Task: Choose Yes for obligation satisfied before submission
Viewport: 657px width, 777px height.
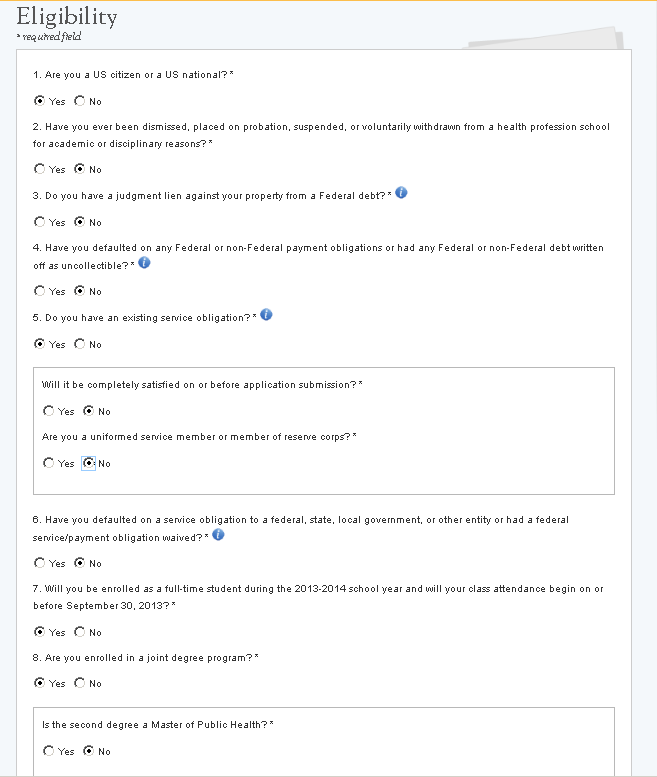Action: (x=49, y=411)
